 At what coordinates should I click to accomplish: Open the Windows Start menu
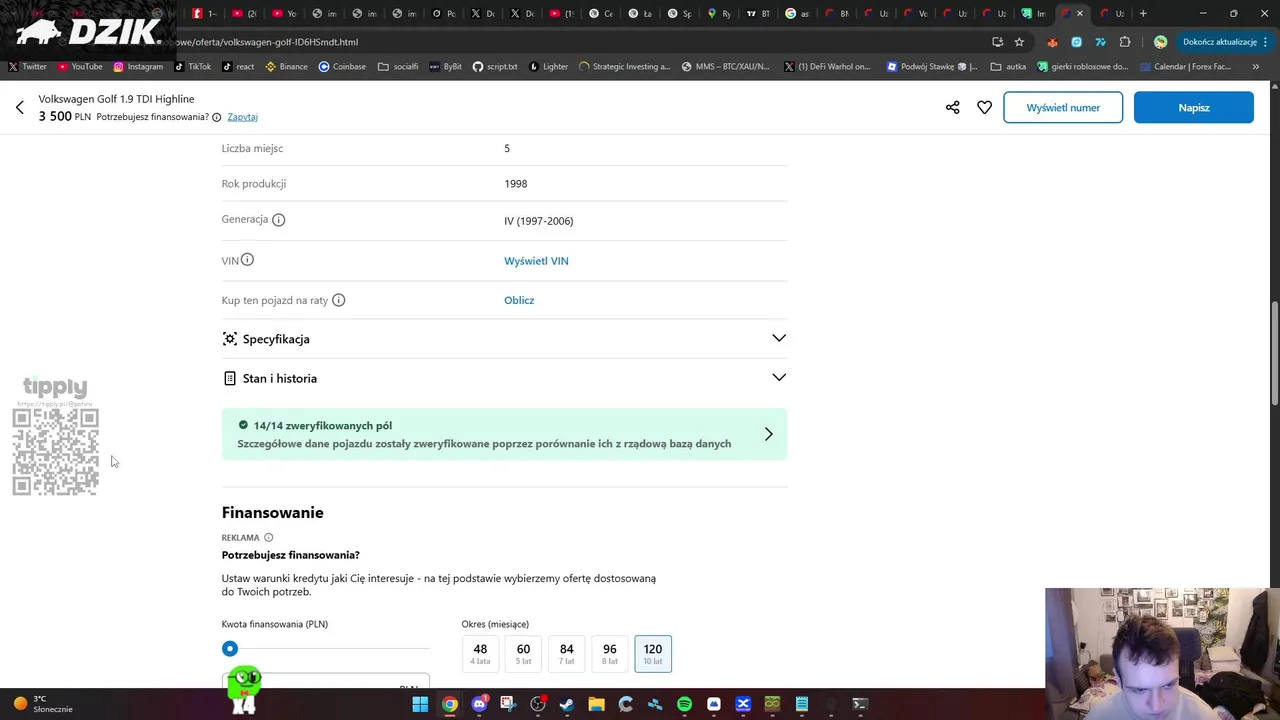[x=420, y=704]
